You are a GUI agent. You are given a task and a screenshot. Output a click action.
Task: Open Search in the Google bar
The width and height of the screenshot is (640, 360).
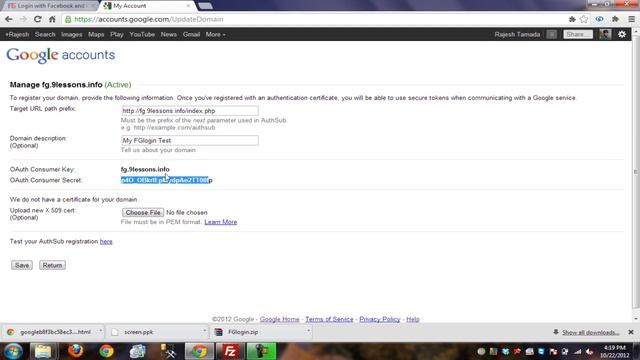click(x=45, y=35)
